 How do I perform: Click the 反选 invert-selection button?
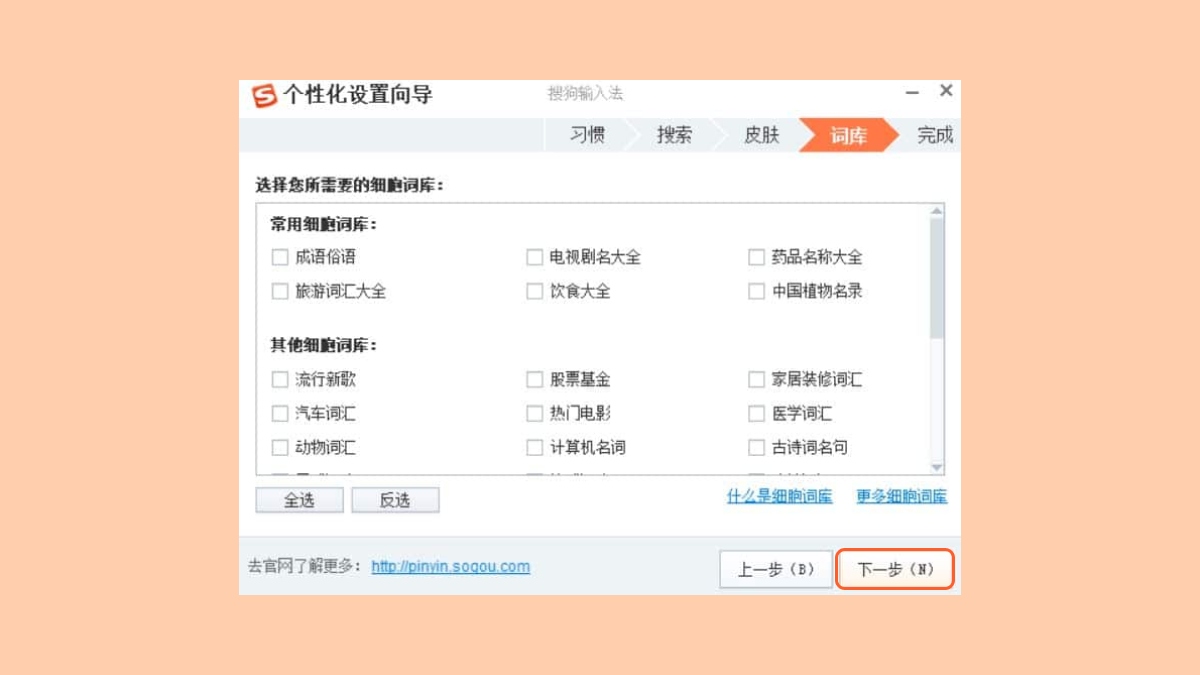point(396,499)
